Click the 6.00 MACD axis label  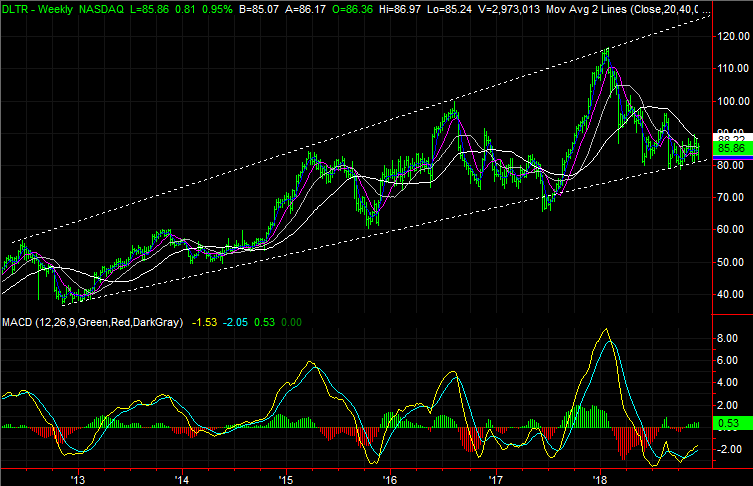[x=728, y=361]
